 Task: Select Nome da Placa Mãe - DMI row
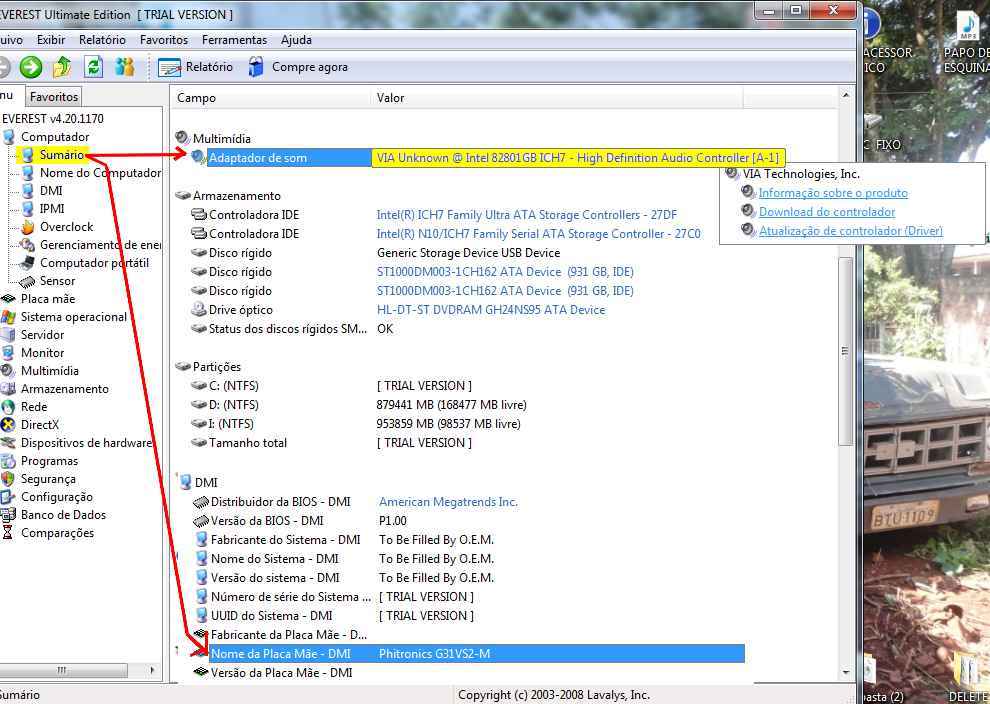pyautogui.click(x=467, y=653)
